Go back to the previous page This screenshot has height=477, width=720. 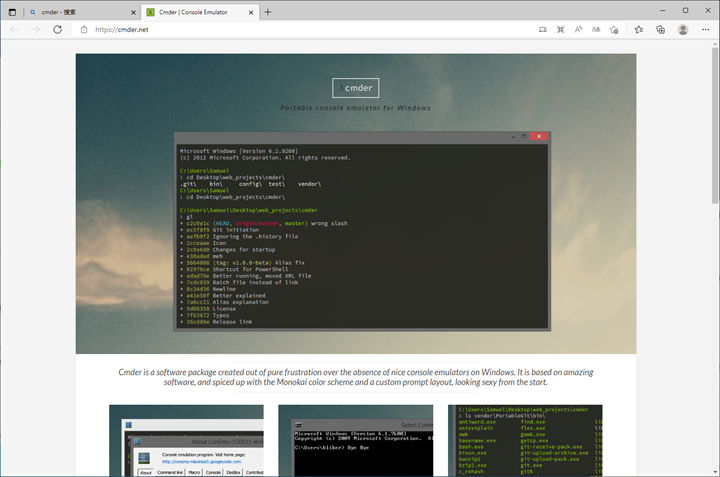pyautogui.click(x=14, y=29)
